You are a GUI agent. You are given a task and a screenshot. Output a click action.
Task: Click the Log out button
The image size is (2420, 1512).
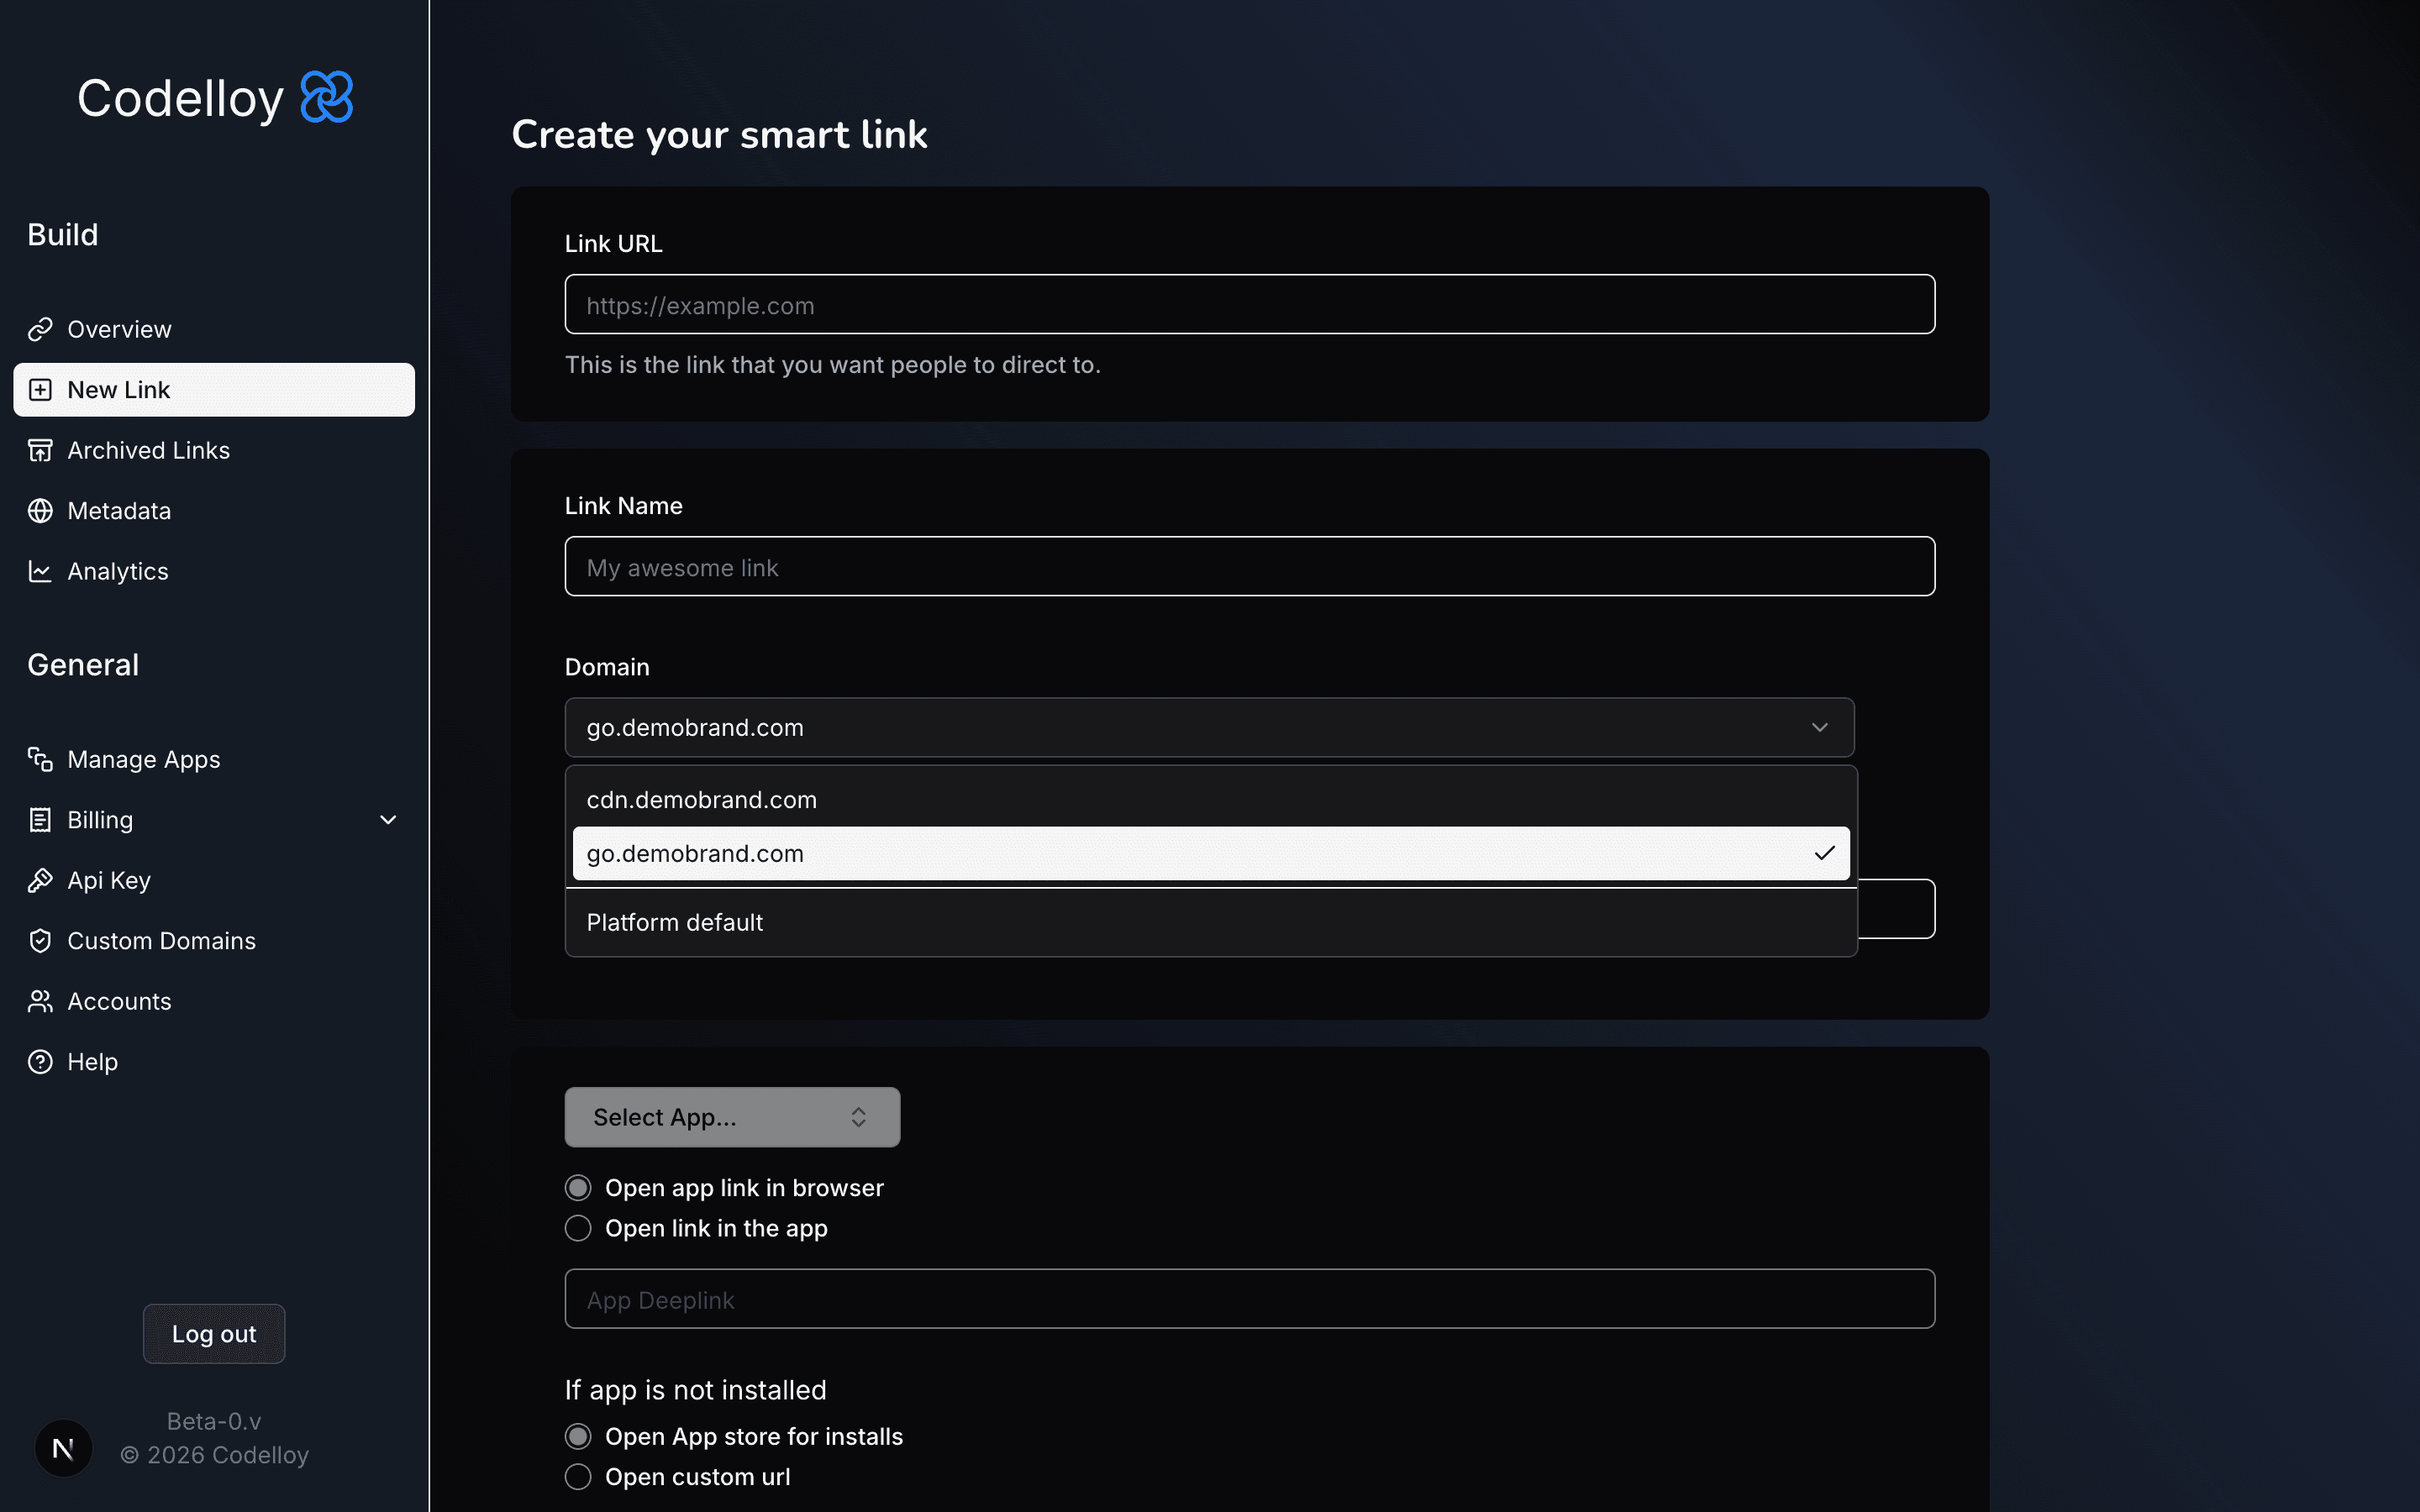coord(214,1334)
